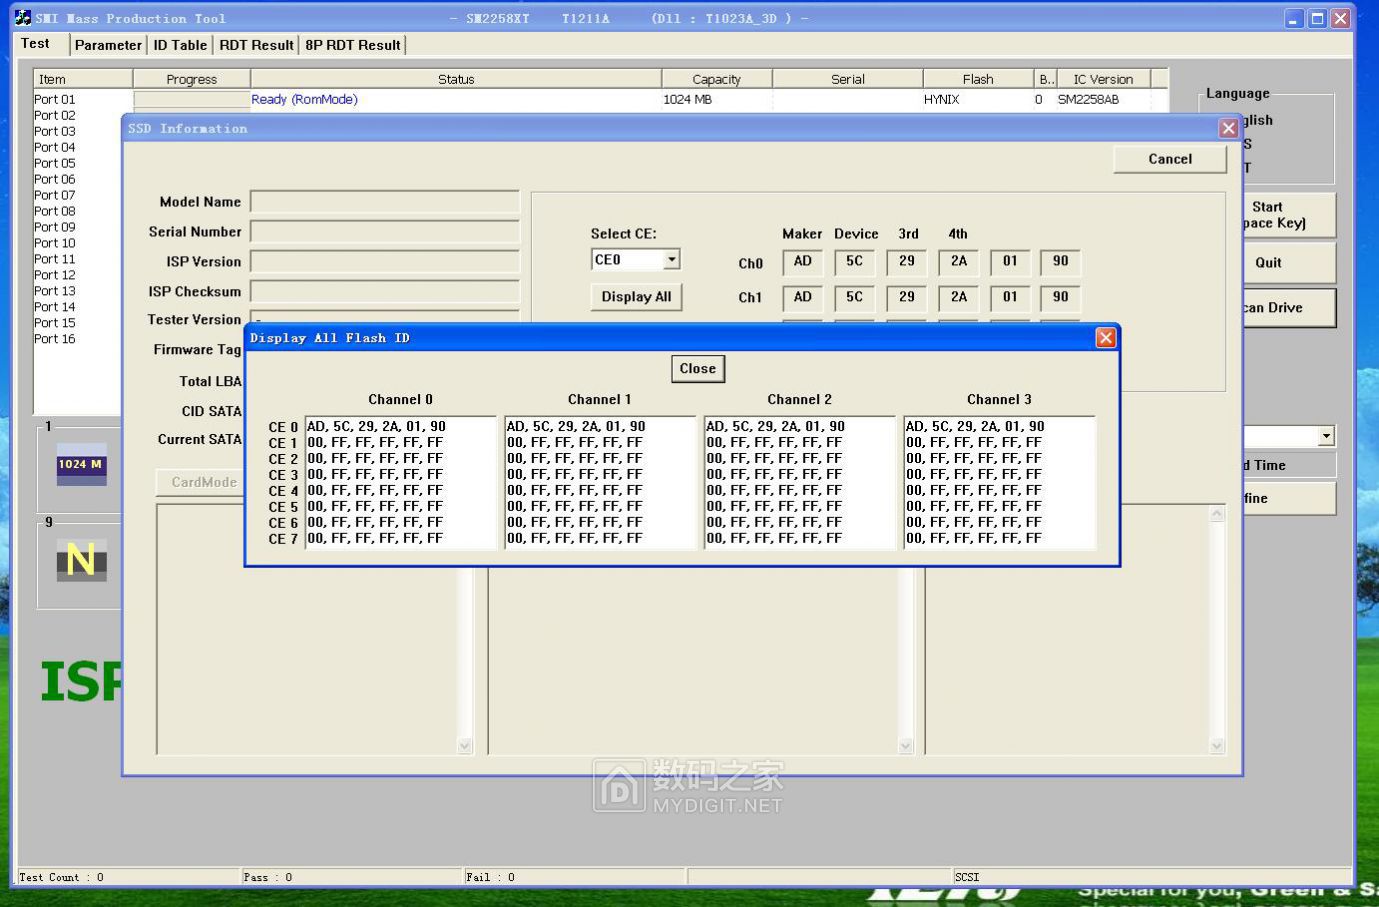This screenshot has height=907, width=1379.
Task: Click the right log pane scroll-down arrow
Action: [x=1217, y=746]
